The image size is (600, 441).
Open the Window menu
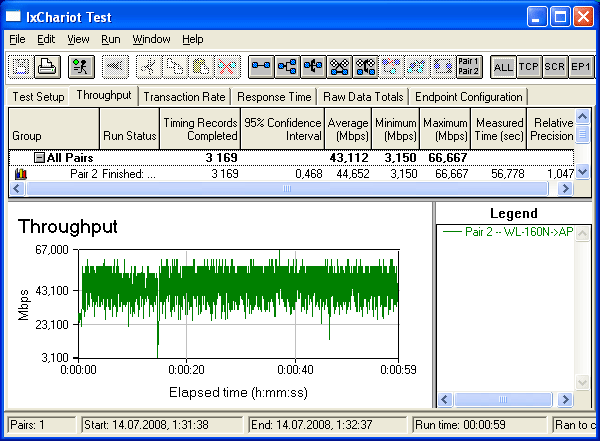(151, 39)
